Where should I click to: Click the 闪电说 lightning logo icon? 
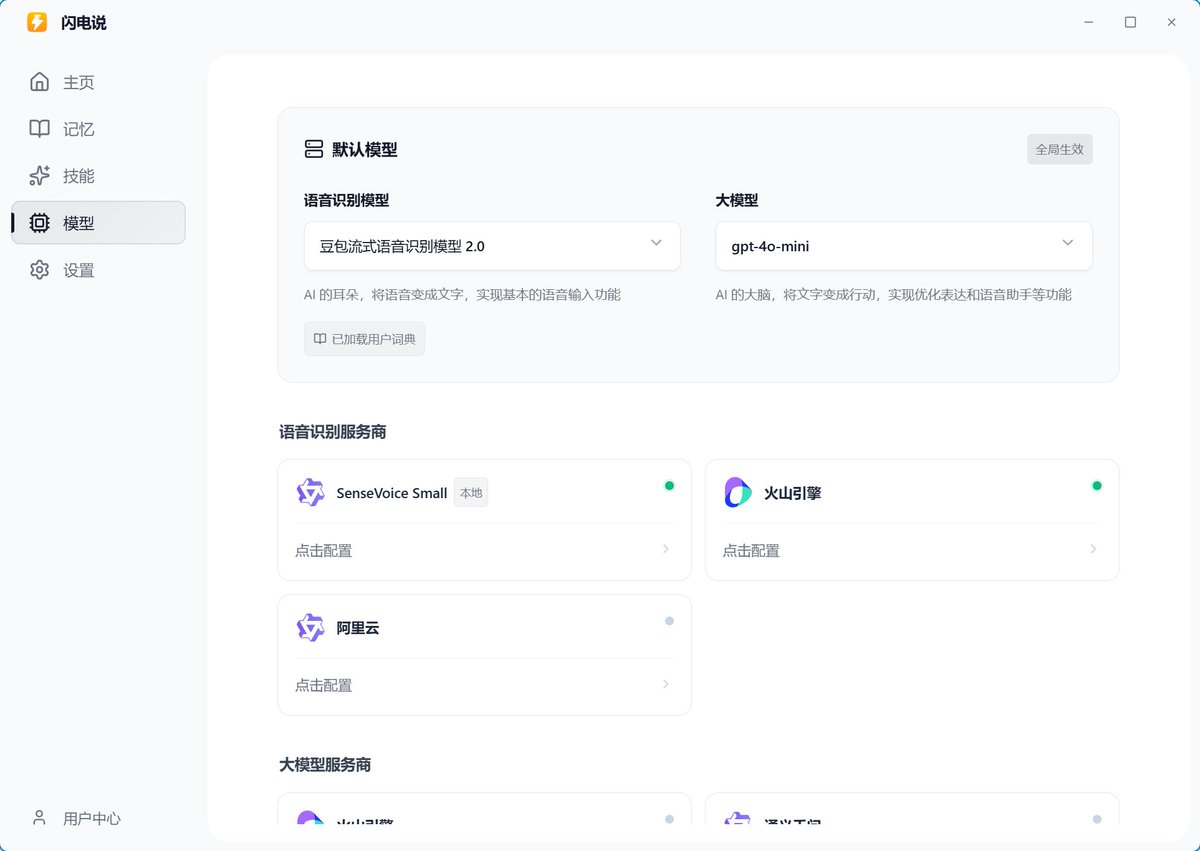tap(37, 22)
